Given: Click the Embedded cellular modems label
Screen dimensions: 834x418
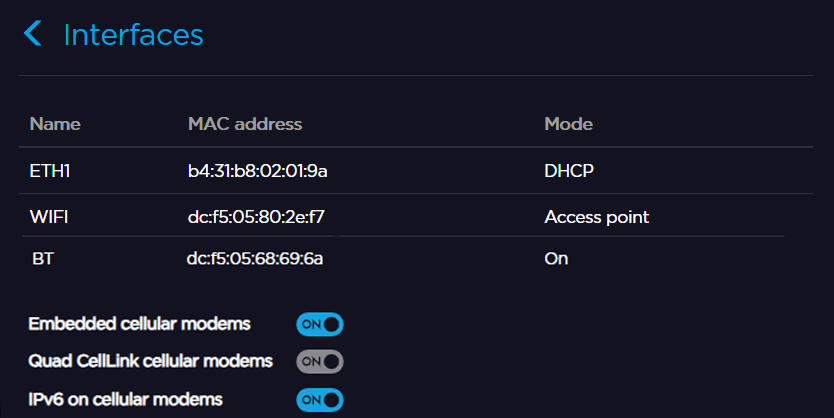Looking at the screenshot, I should (x=139, y=324).
